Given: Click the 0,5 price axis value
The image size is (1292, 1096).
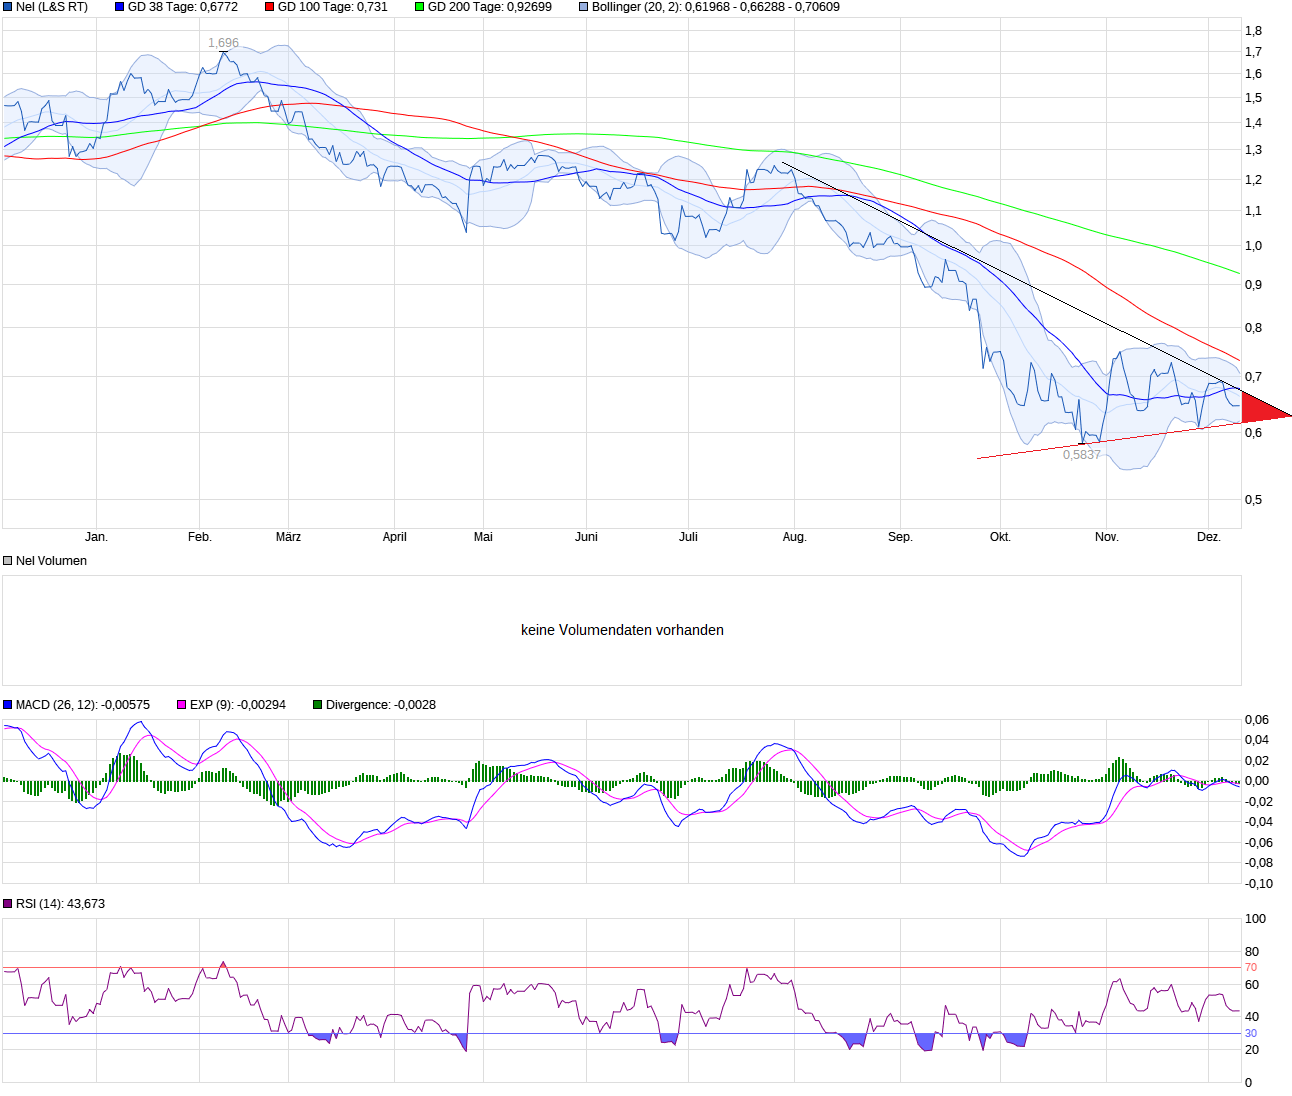Looking at the screenshot, I should 1253,500.
